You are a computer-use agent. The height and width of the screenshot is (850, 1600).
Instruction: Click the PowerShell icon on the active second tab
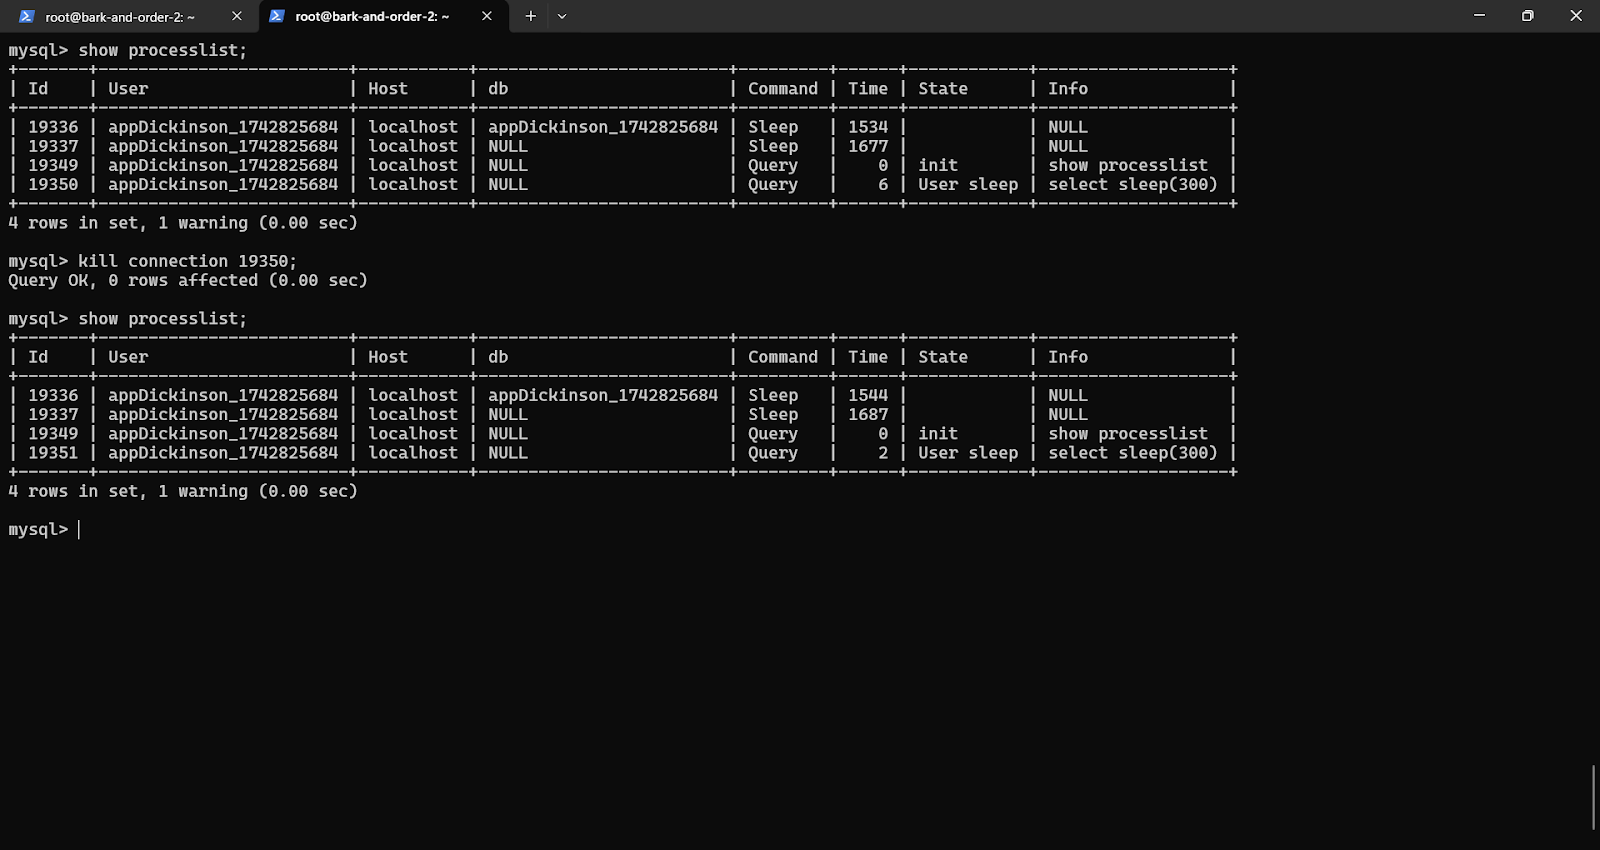[277, 16]
